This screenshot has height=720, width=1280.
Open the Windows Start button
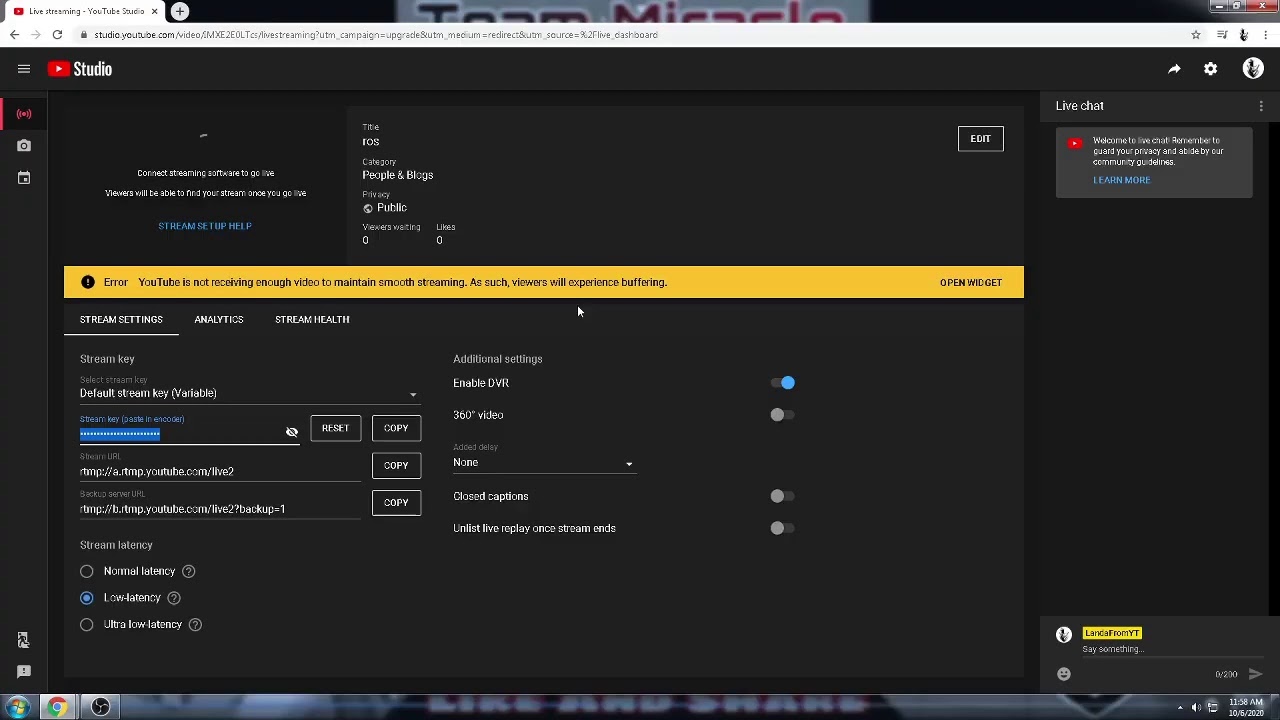[18, 708]
